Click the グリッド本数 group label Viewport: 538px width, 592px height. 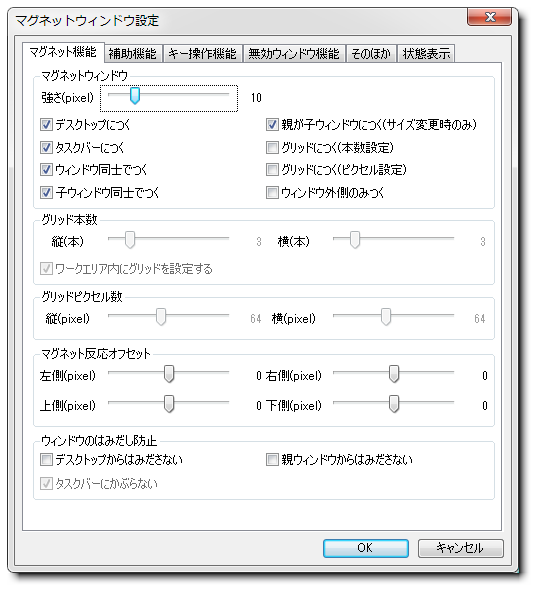coord(69,219)
